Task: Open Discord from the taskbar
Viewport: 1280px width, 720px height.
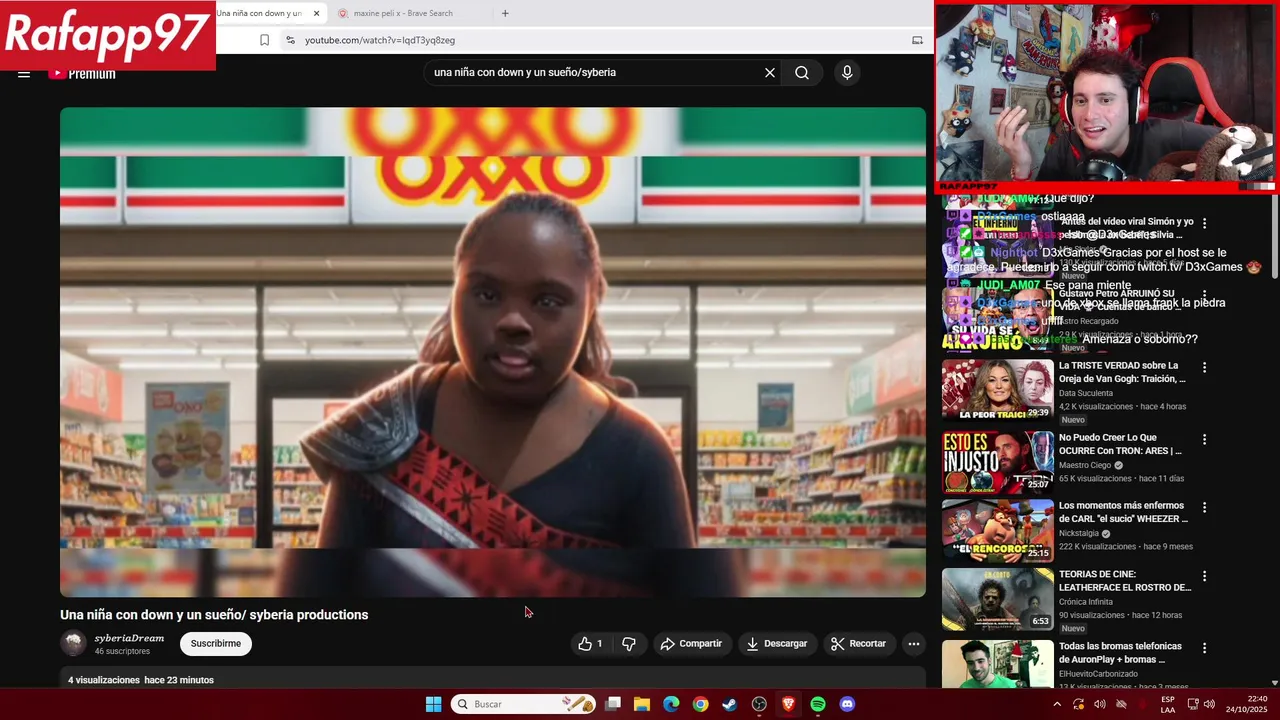Action: pyautogui.click(x=847, y=704)
